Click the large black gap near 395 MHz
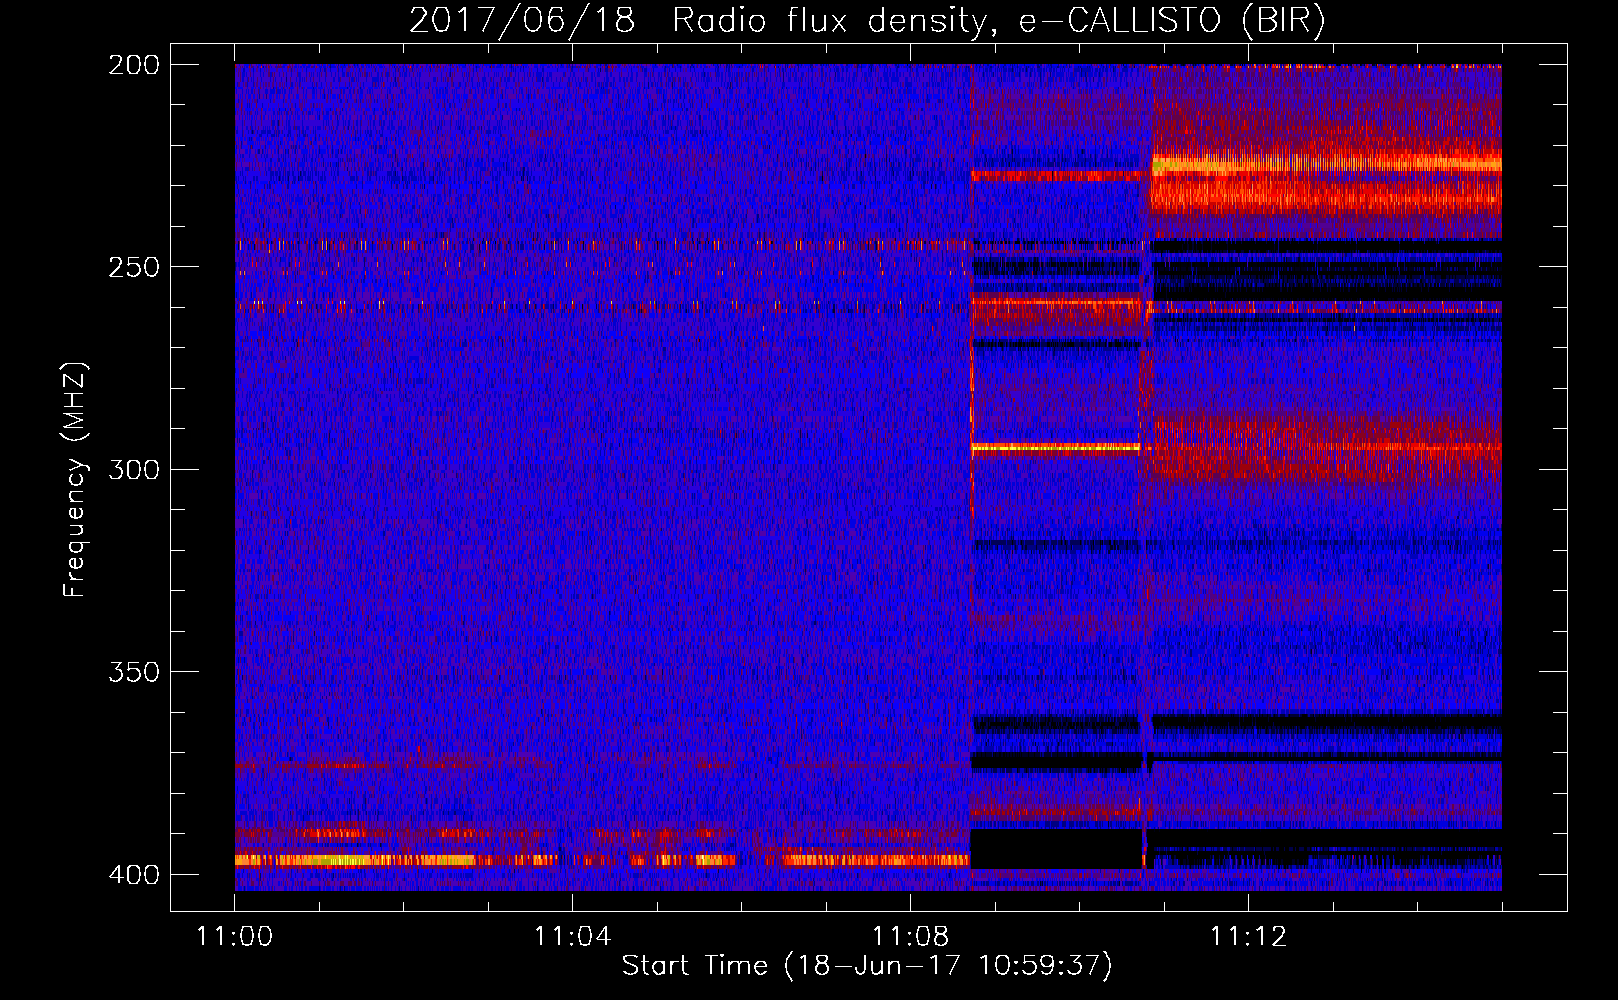Screen dimensions: 1618x1000 1057,849
